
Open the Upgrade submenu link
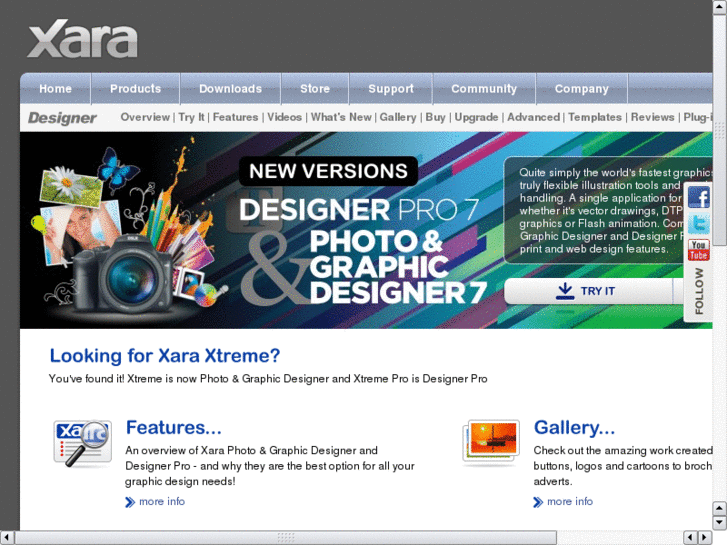[x=476, y=117]
